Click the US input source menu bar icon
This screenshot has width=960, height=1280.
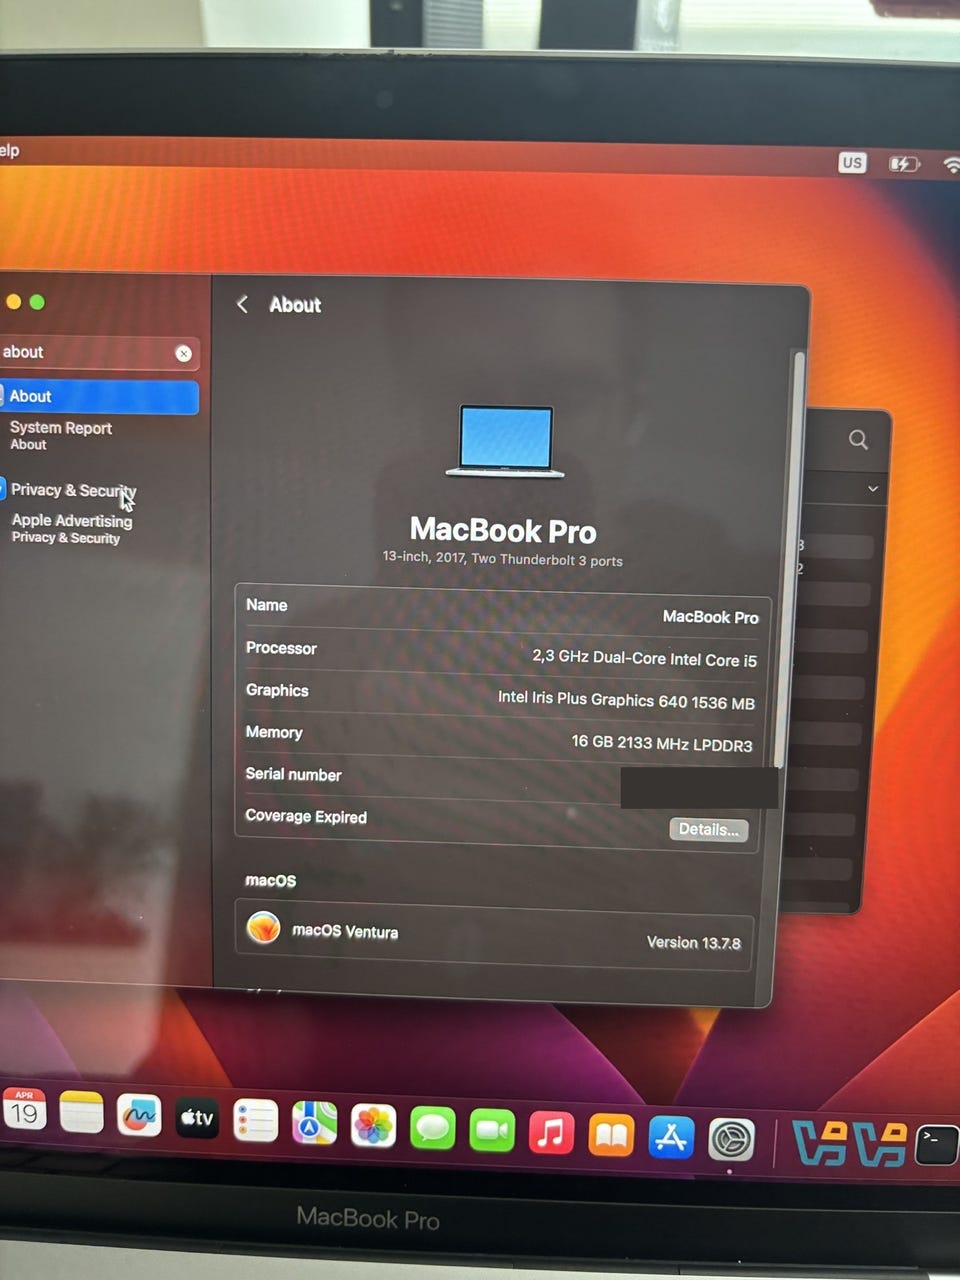852,162
